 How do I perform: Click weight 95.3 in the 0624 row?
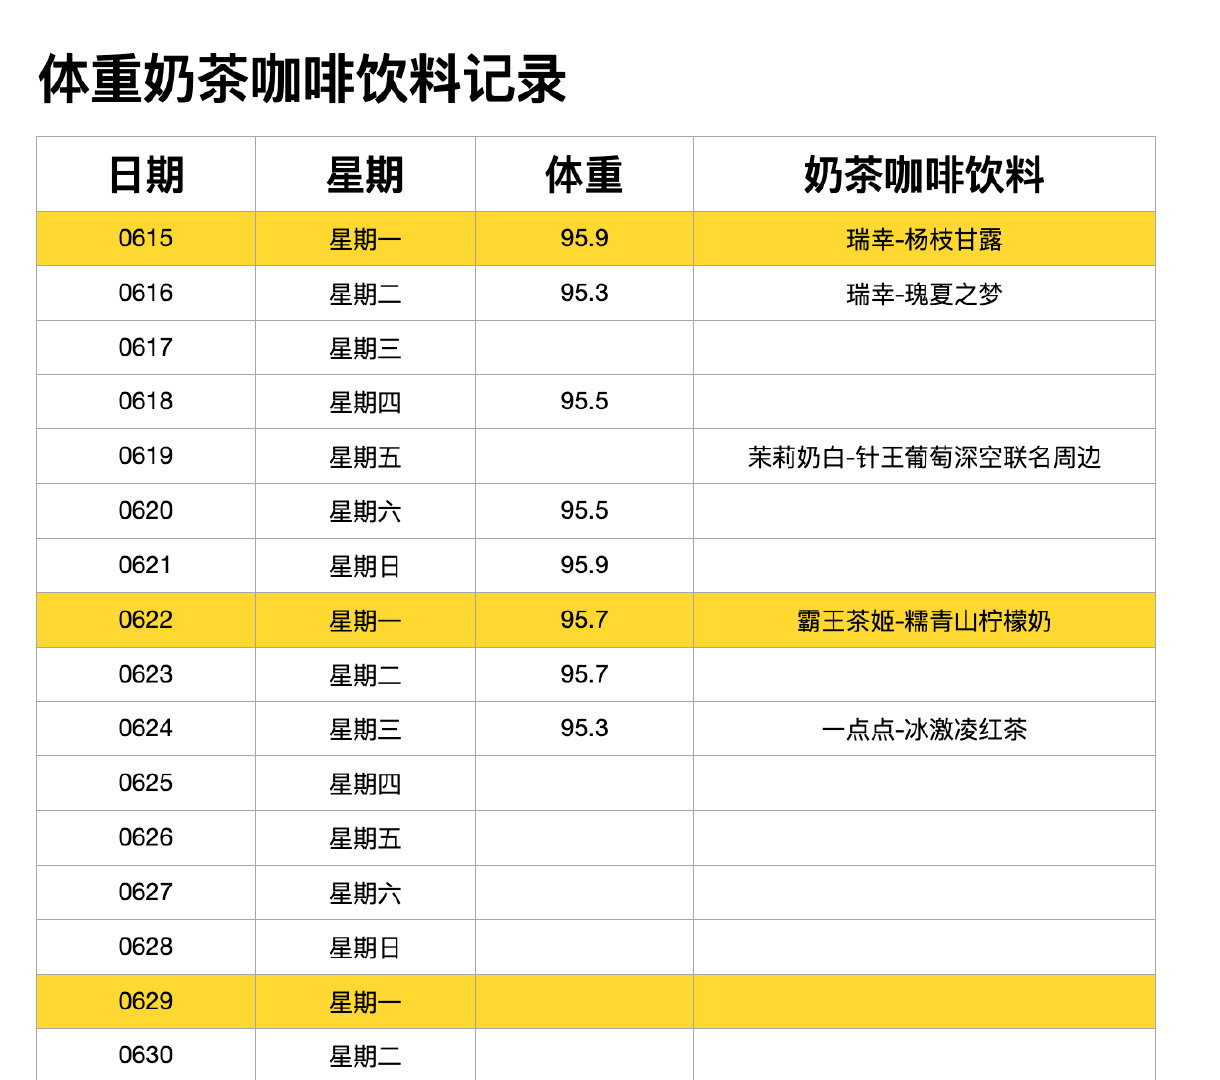click(584, 729)
